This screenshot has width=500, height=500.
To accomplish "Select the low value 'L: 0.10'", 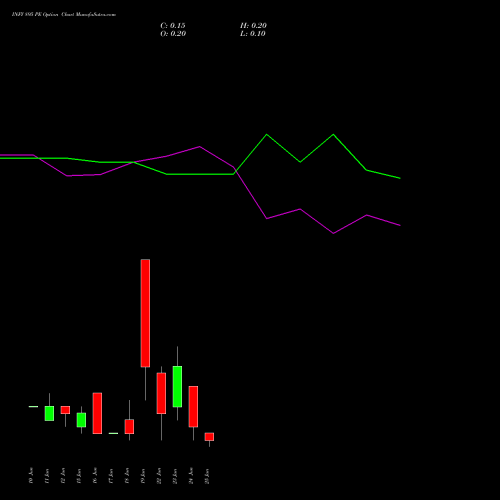I will (253, 34).
